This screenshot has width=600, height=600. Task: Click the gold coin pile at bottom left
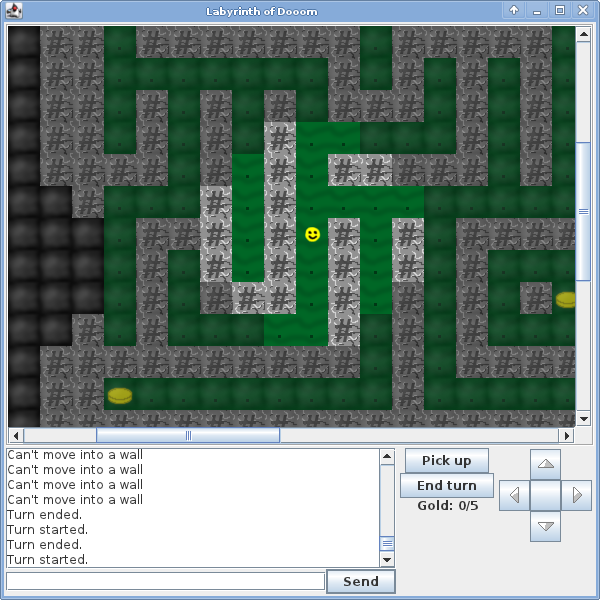click(x=120, y=396)
